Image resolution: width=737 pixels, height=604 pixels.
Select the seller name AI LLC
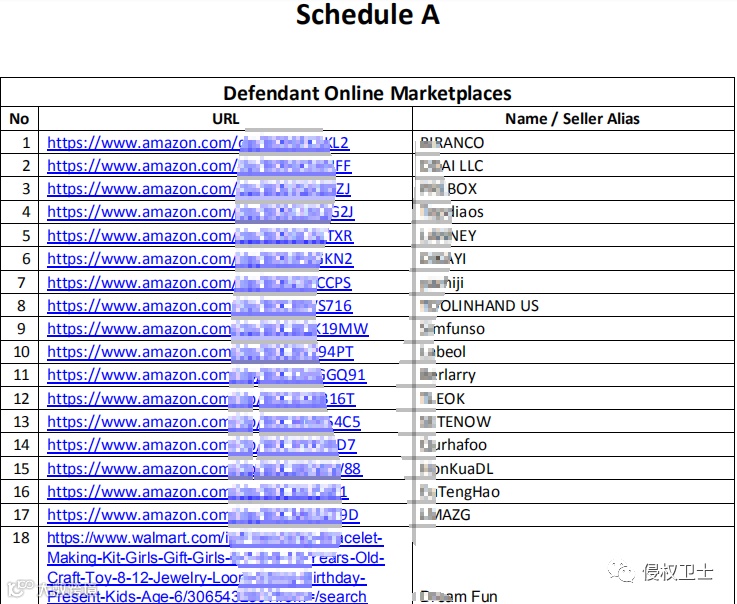(451, 165)
